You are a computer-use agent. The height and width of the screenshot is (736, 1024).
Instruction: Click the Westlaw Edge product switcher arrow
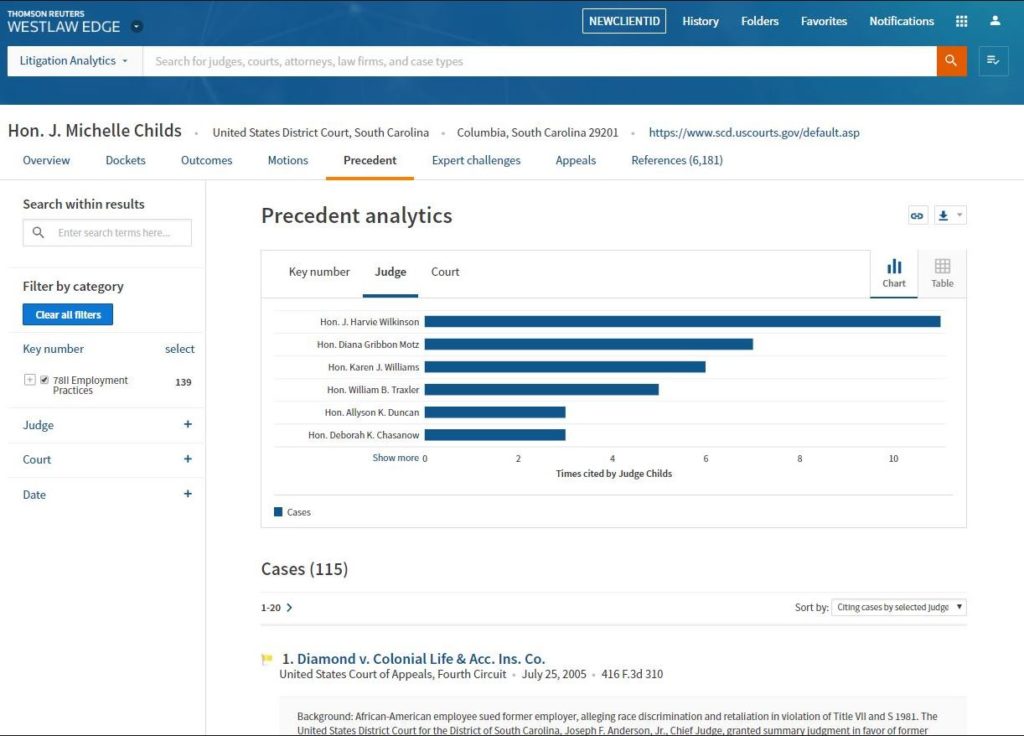click(136, 27)
